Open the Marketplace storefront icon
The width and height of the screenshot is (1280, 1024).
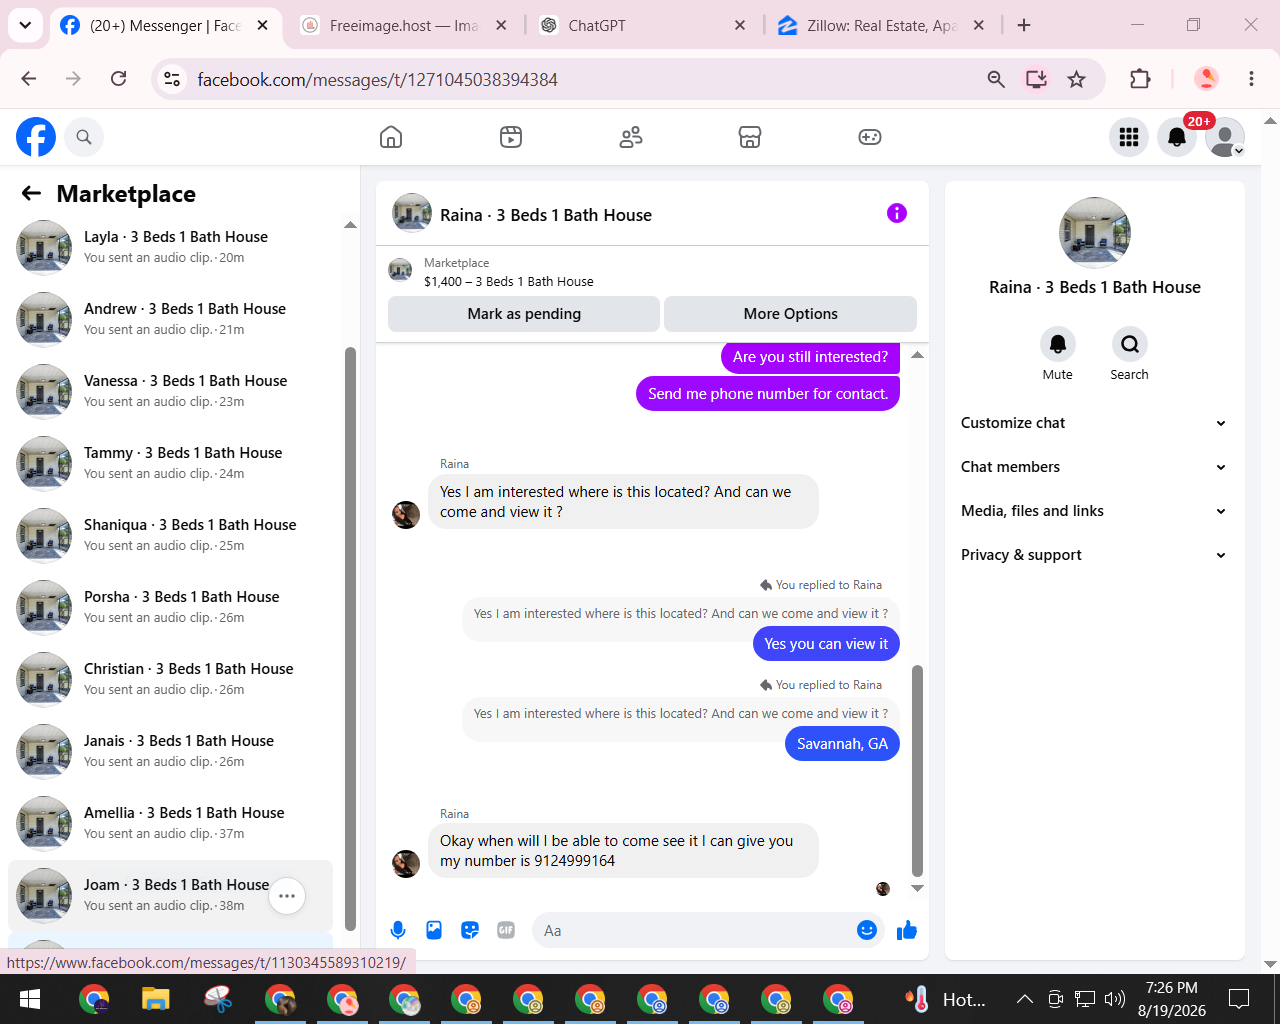[x=750, y=137]
